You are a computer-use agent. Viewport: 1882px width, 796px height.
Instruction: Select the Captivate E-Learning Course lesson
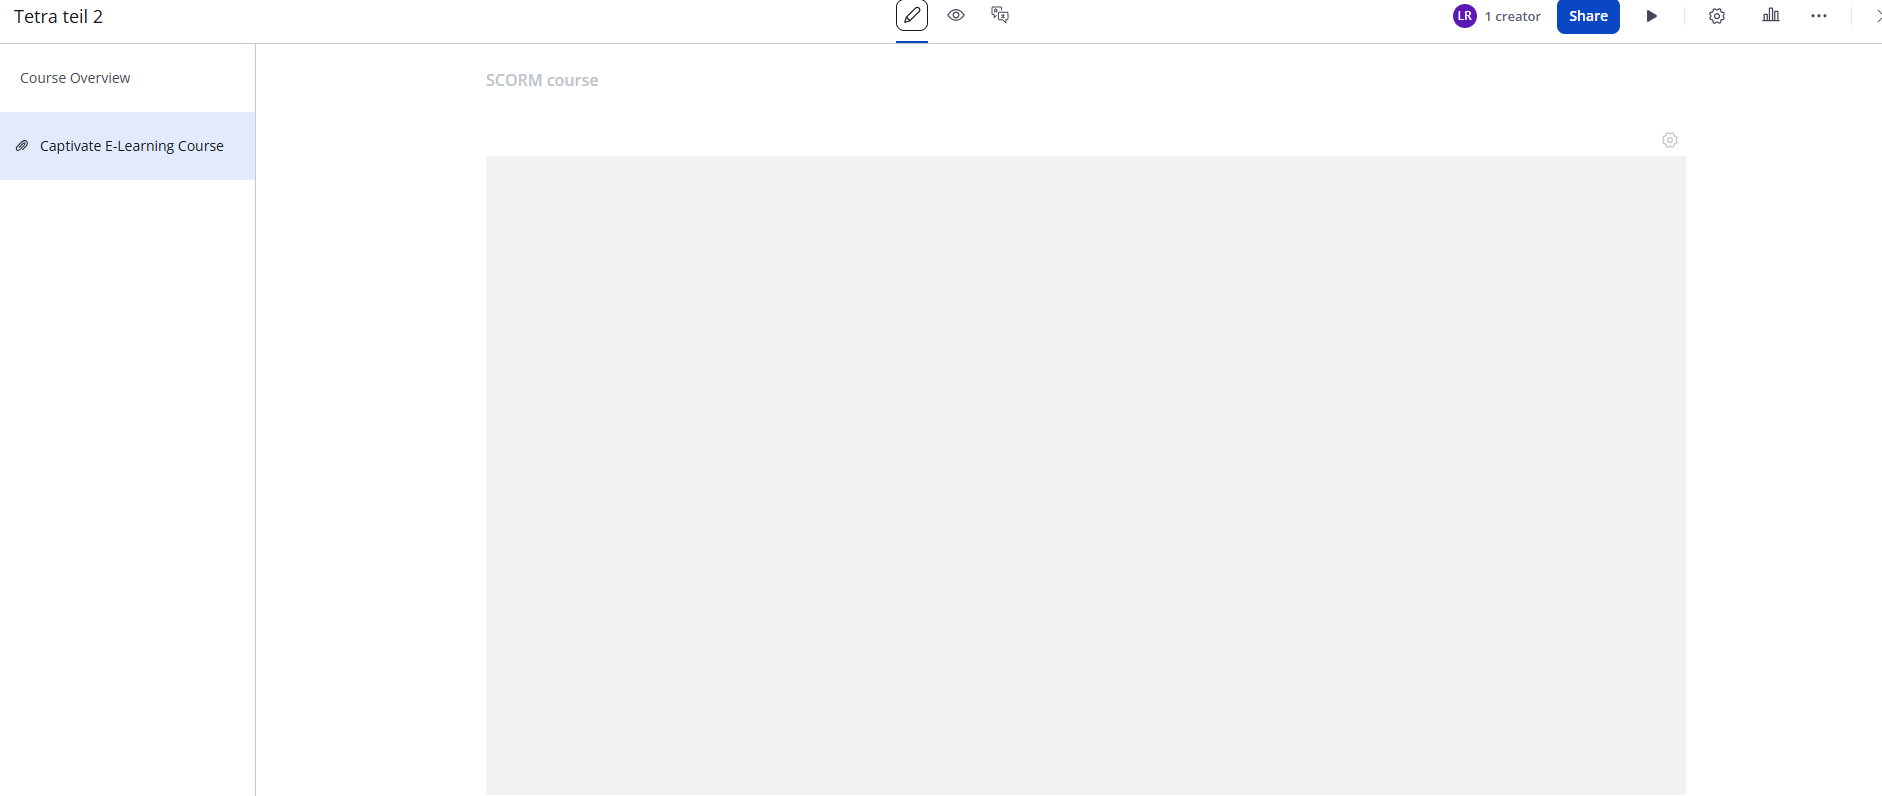pos(131,146)
